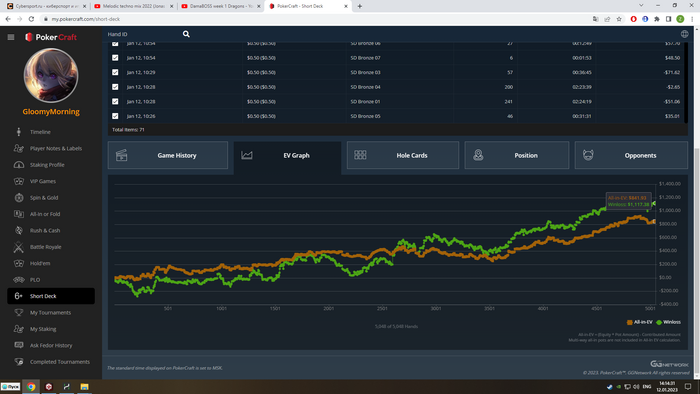The height and width of the screenshot is (394, 700).
Task: Toggle the All-in-EV orange legend swatch
Action: [x=629, y=322]
